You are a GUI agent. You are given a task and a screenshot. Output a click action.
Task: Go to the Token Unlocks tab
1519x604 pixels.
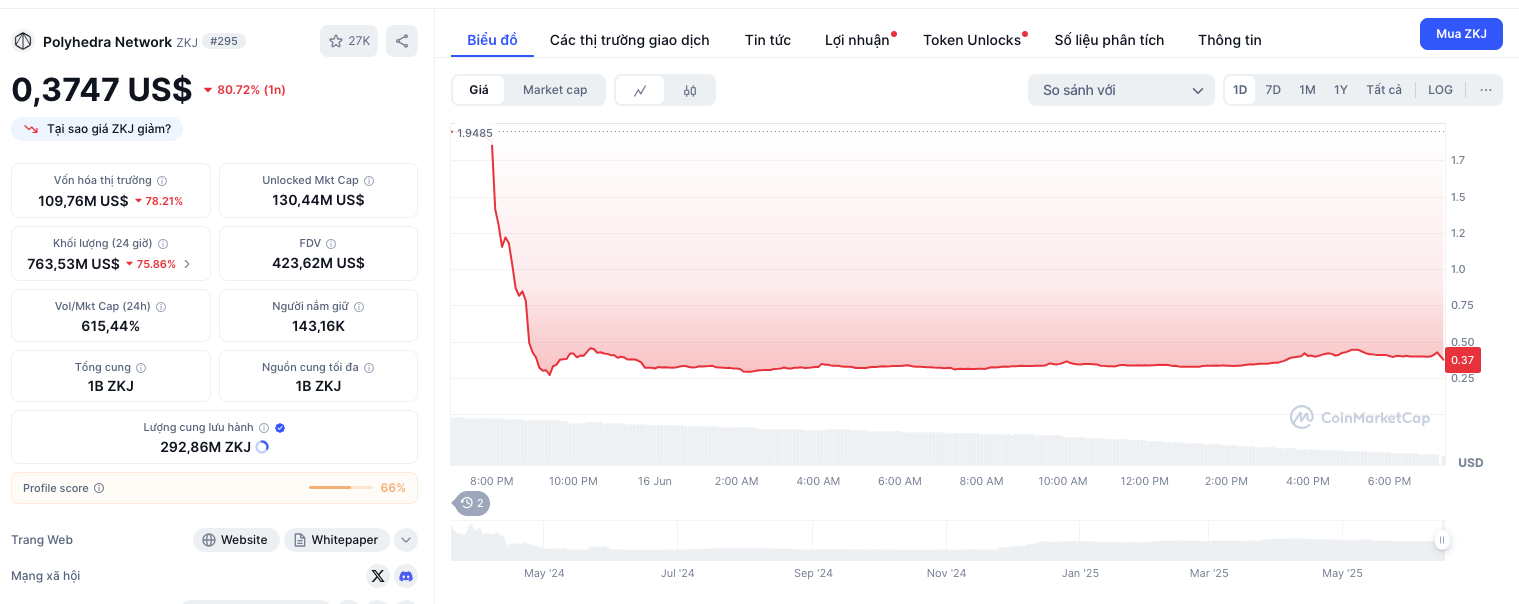971,40
